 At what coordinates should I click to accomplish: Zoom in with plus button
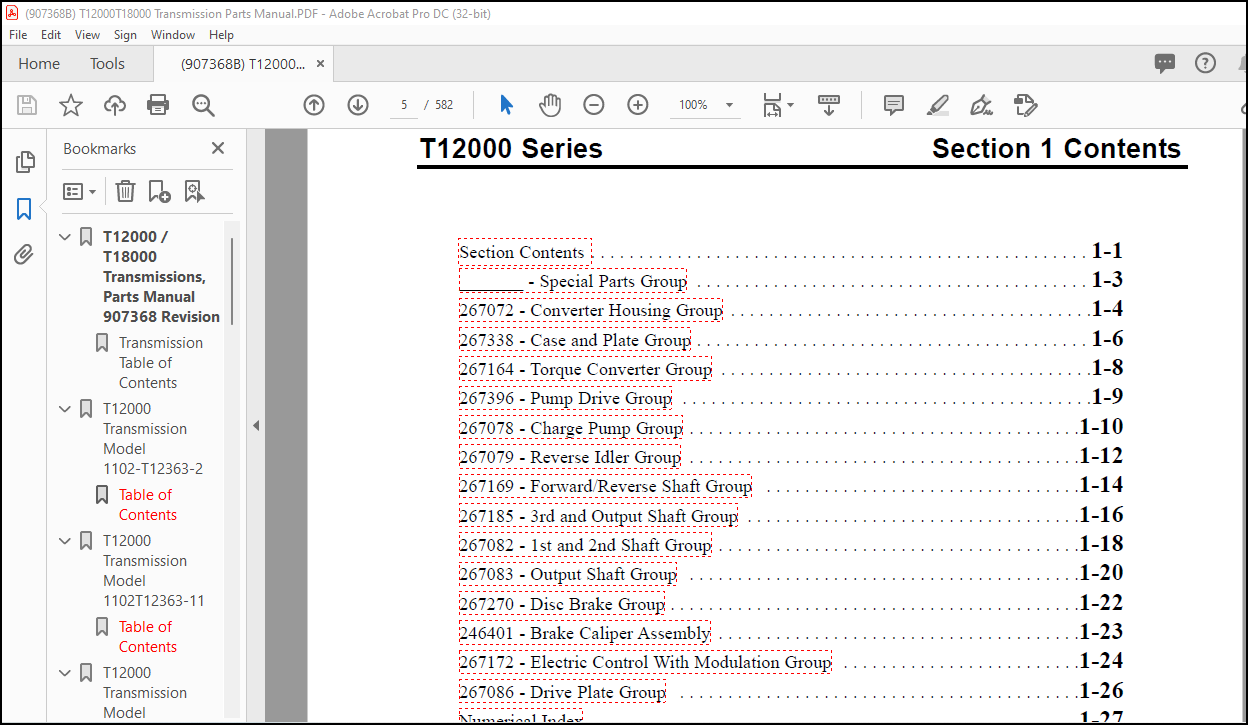(638, 105)
